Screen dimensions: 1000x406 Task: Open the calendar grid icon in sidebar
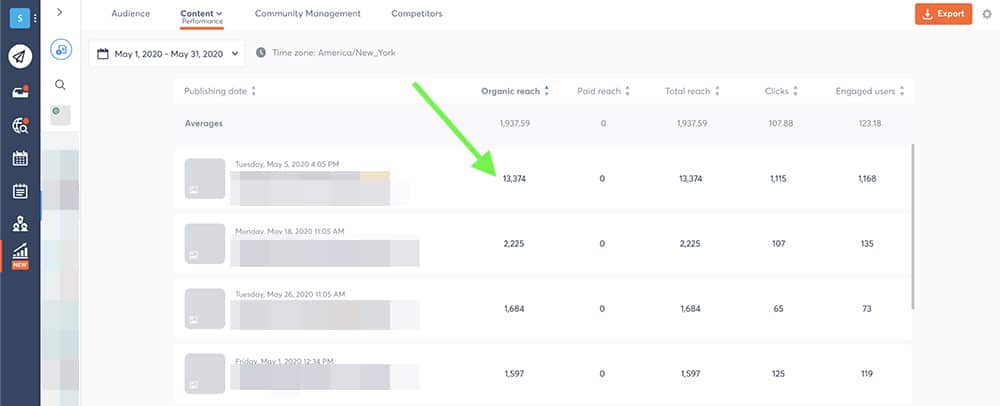pos(20,158)
